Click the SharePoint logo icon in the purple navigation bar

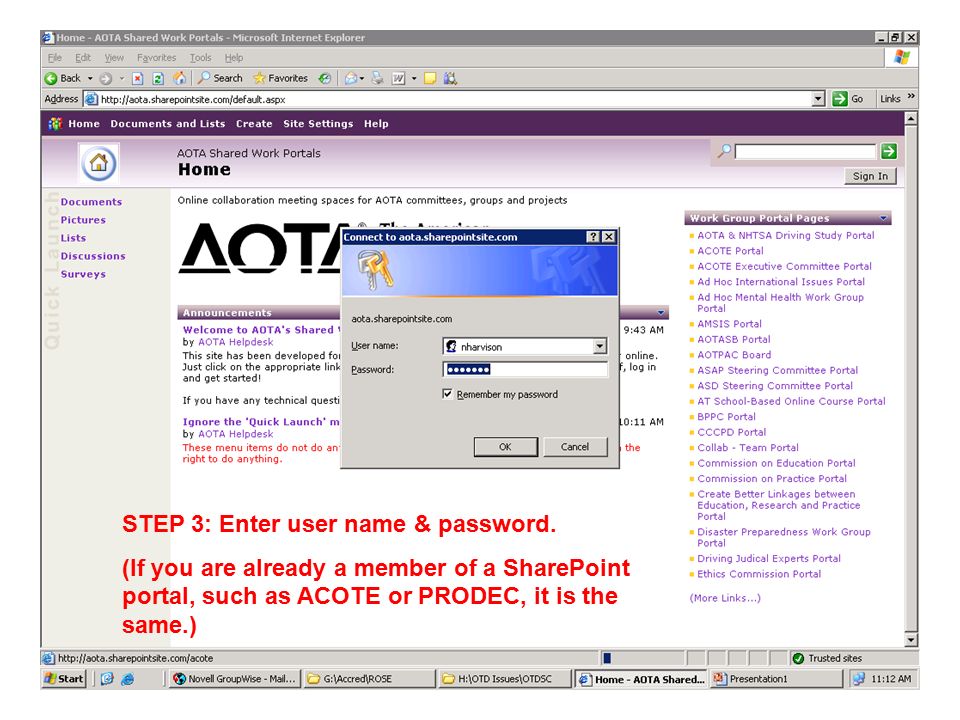pos(55,124)
